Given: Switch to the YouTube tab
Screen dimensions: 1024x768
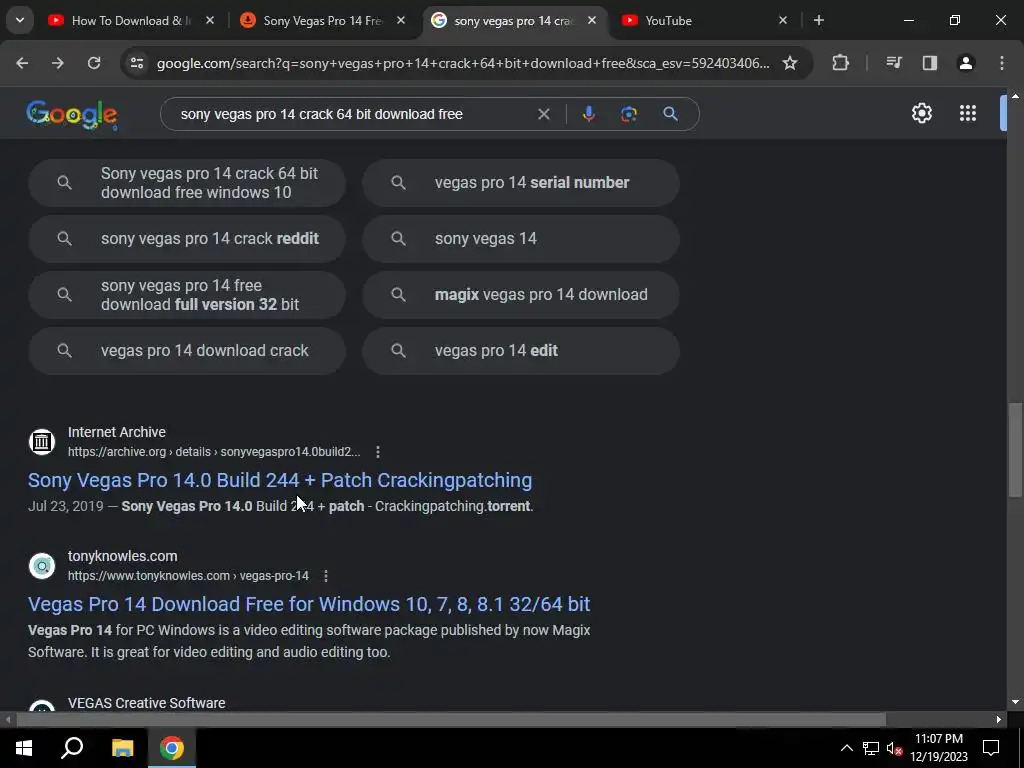Looking at the screenshot, I should tap(705, 21).
